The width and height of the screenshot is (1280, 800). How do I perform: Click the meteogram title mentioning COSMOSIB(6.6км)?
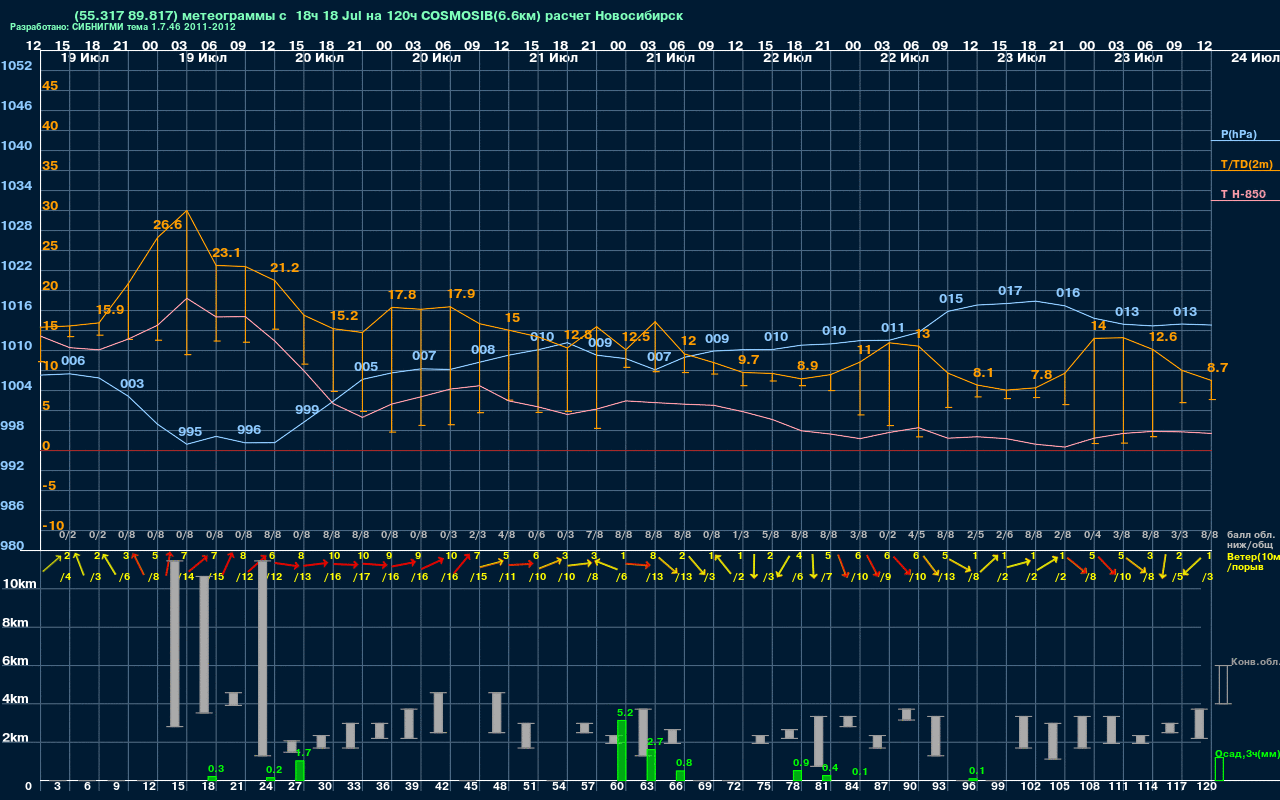pyautogui.click(x=379, y=16)
